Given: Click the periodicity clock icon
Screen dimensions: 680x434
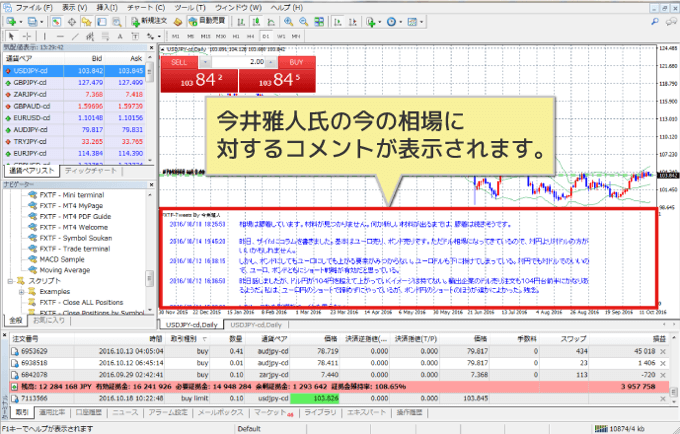Looking at the screenshot, I should point(391,22).
